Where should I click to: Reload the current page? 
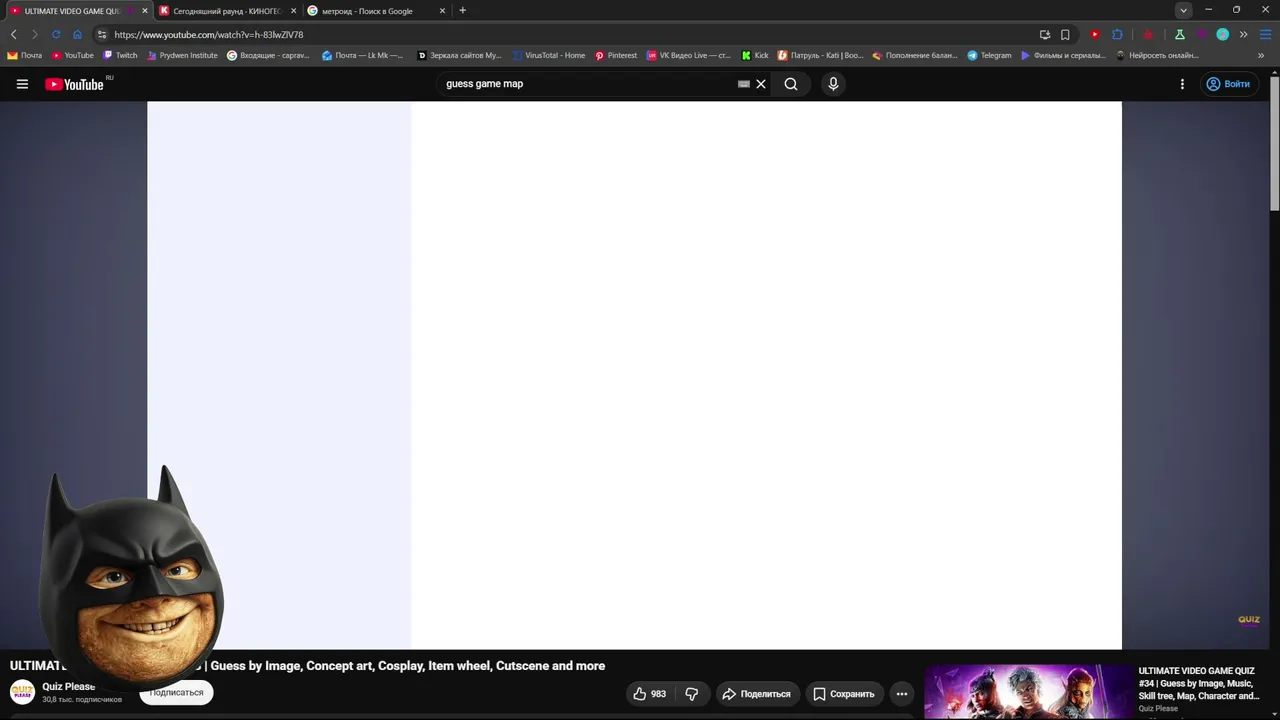click(56, 34)
